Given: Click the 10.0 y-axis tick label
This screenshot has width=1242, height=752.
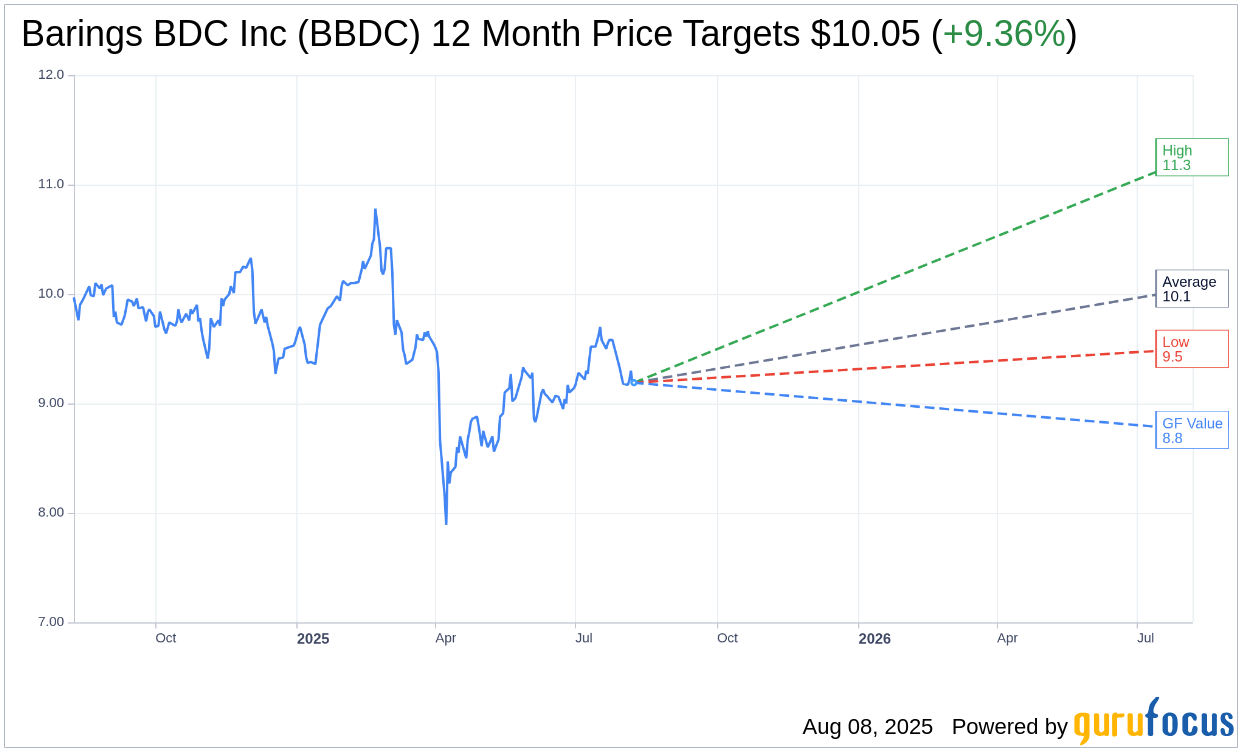Looking at the screenshot, I should click(x=51, y=294).
